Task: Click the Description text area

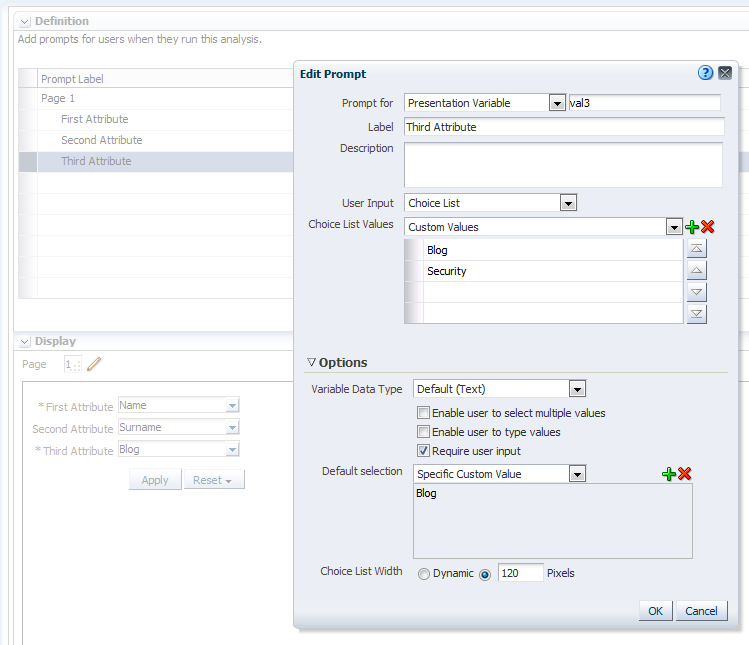Action: coord(563,165)
